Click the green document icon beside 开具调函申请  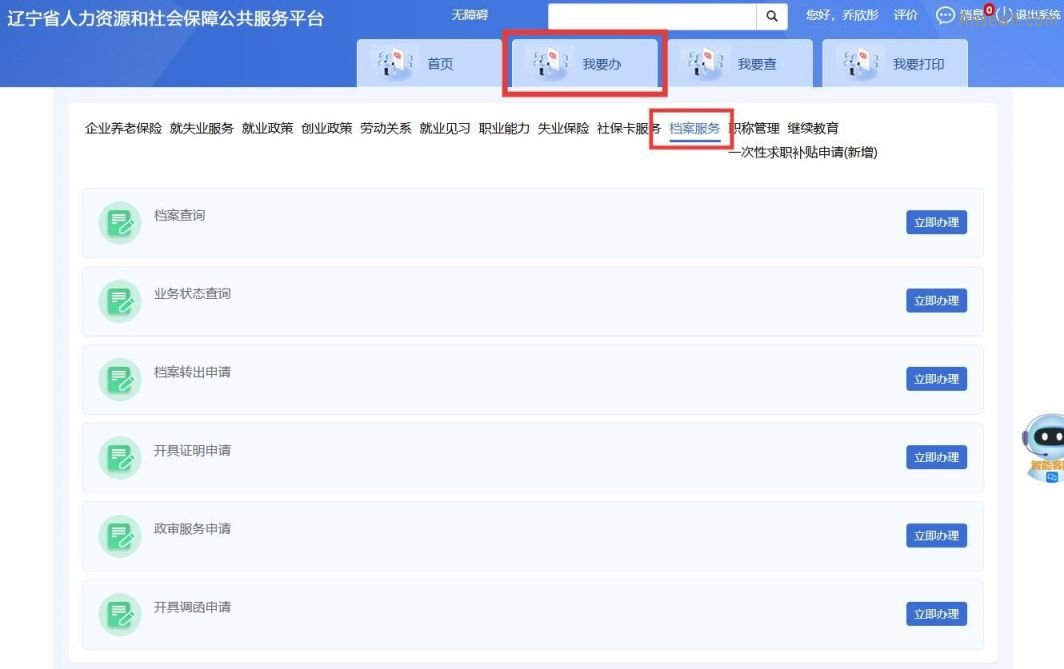[x=120, y=615]
